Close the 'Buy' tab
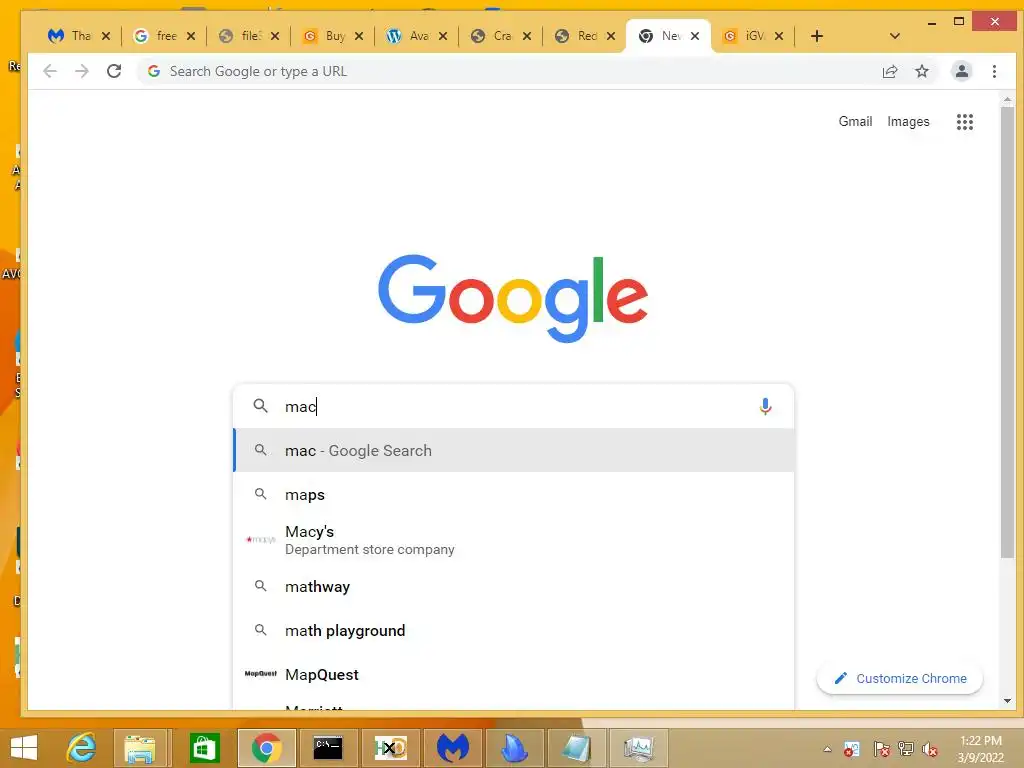 click(359, 36)
